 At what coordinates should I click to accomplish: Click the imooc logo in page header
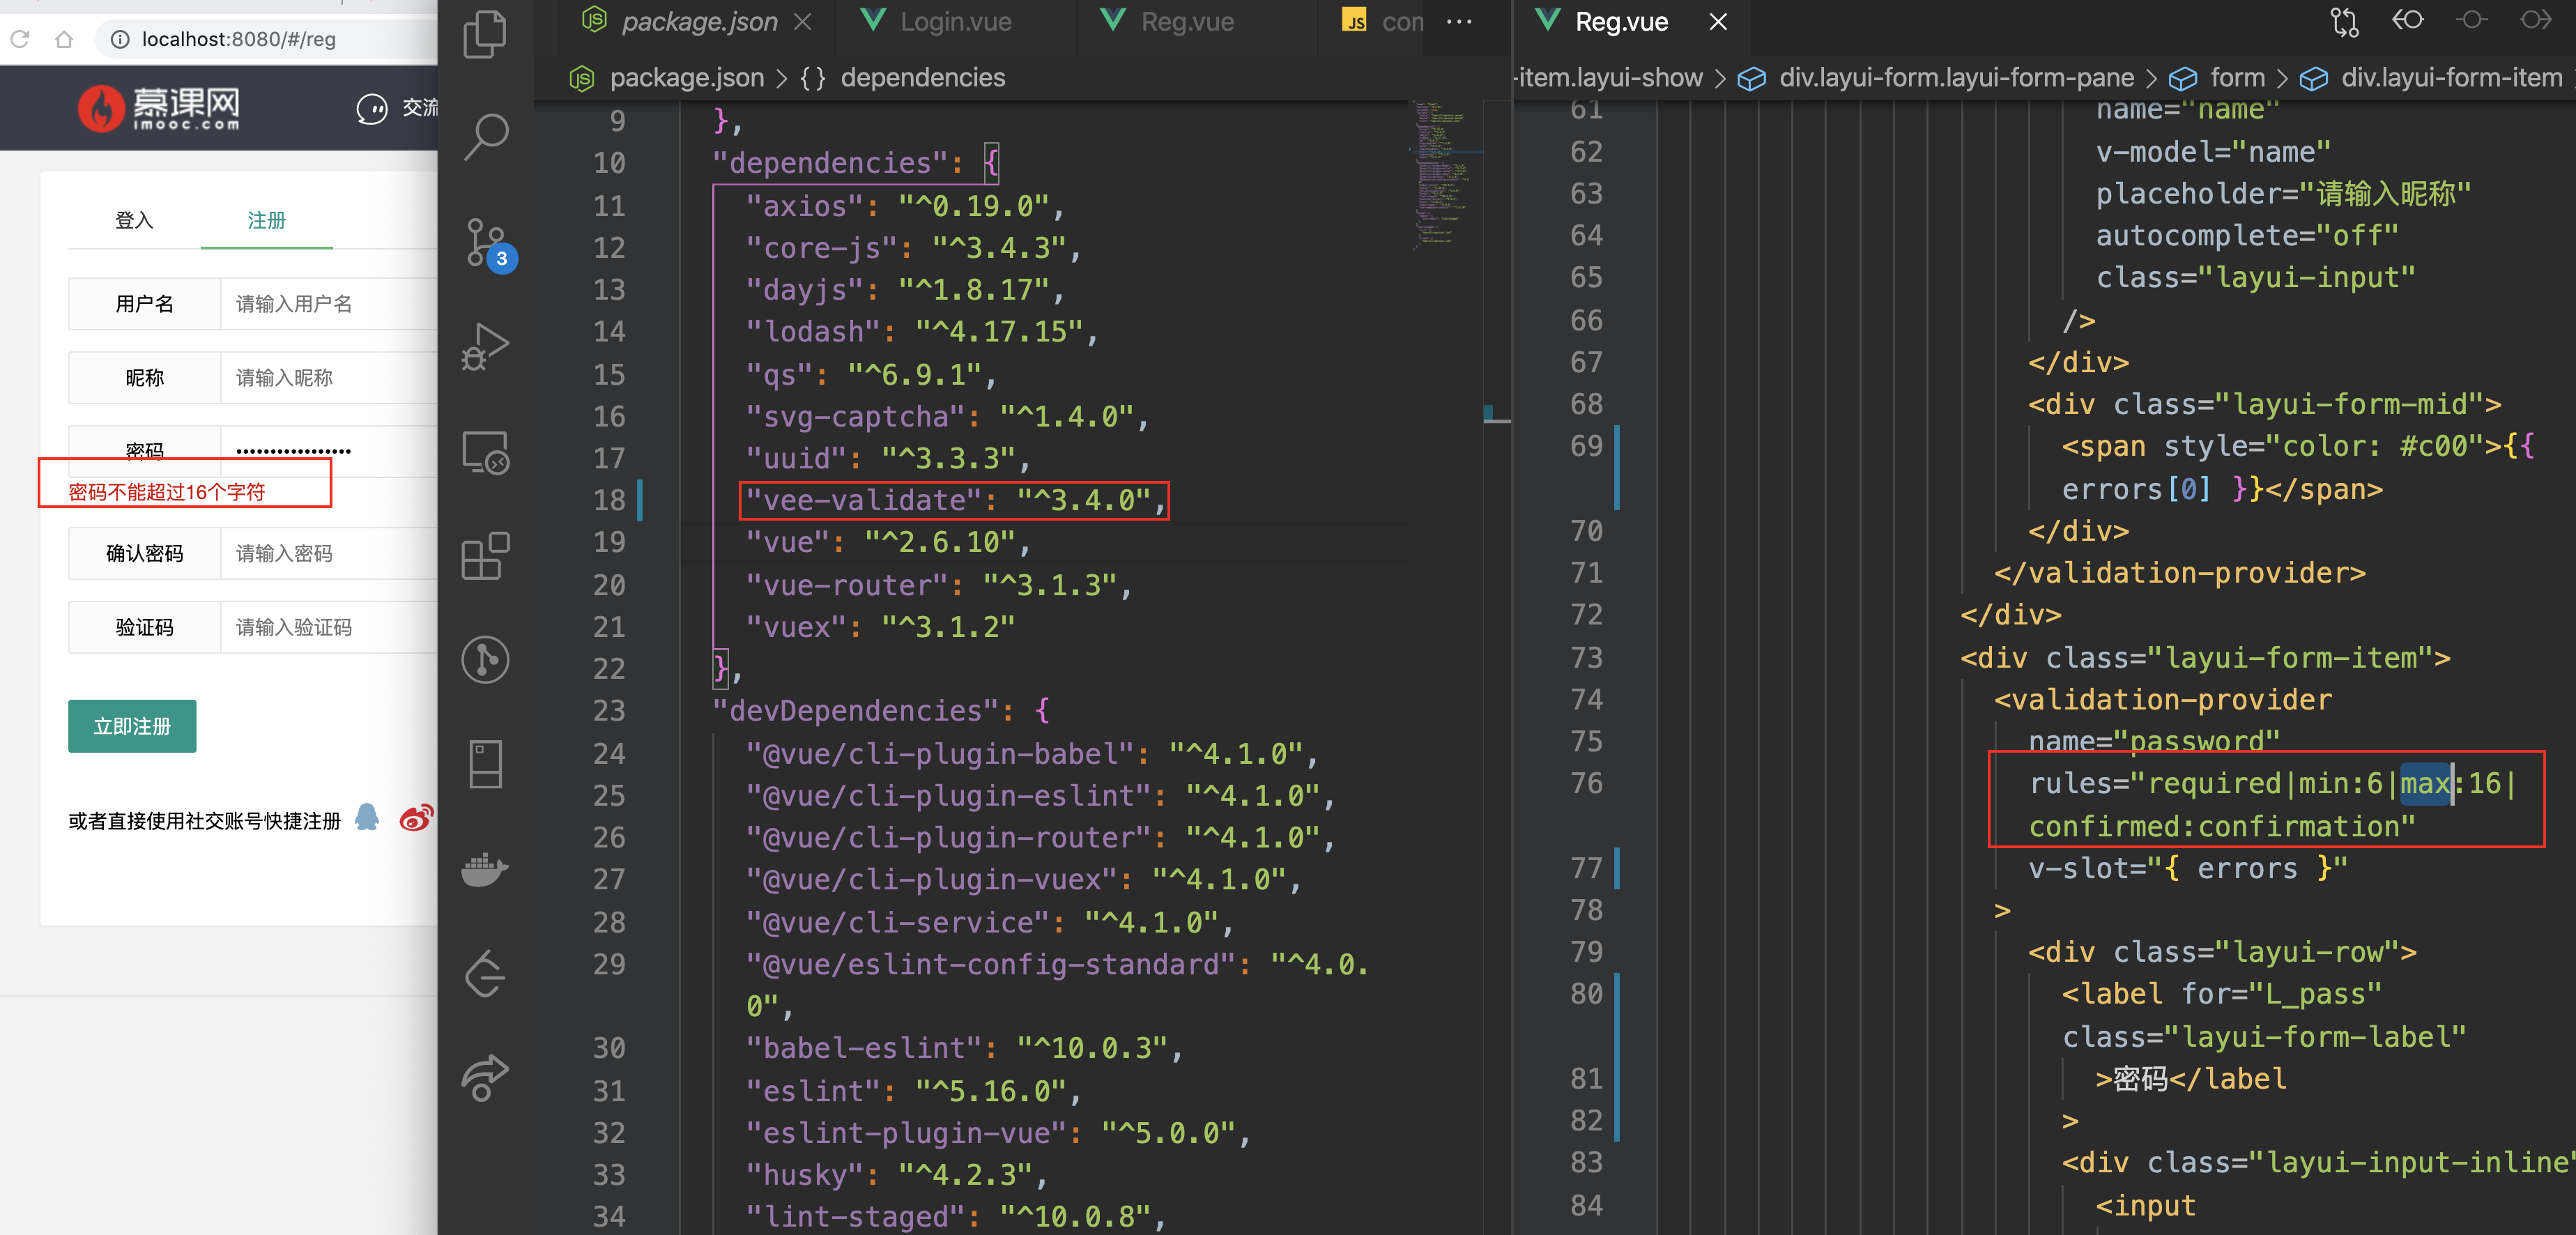160,108
